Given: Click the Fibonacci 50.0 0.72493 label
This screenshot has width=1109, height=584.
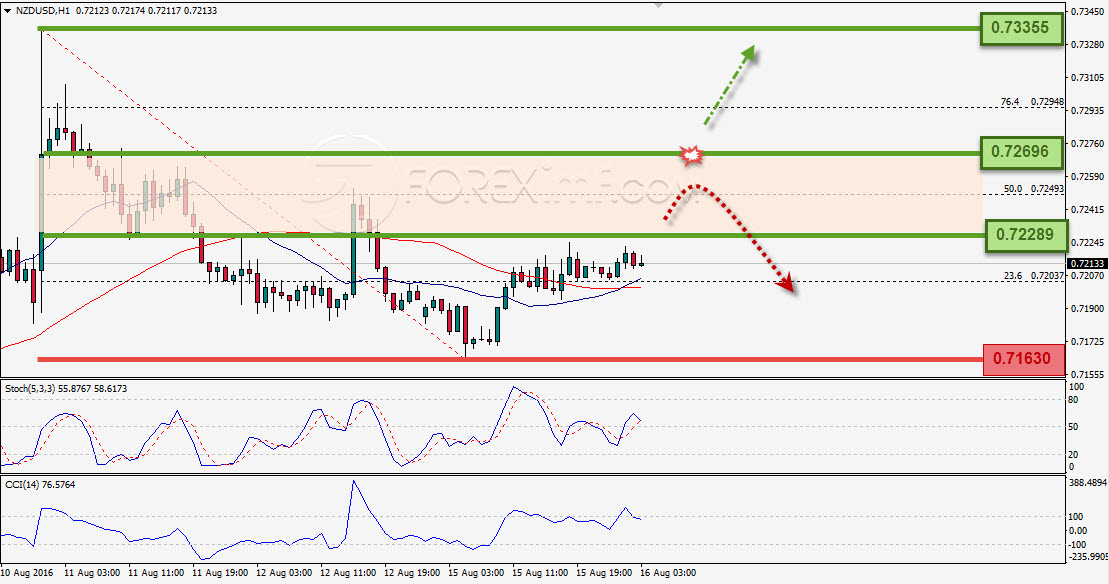Looking at the screenshot, I should [1033, 189].
